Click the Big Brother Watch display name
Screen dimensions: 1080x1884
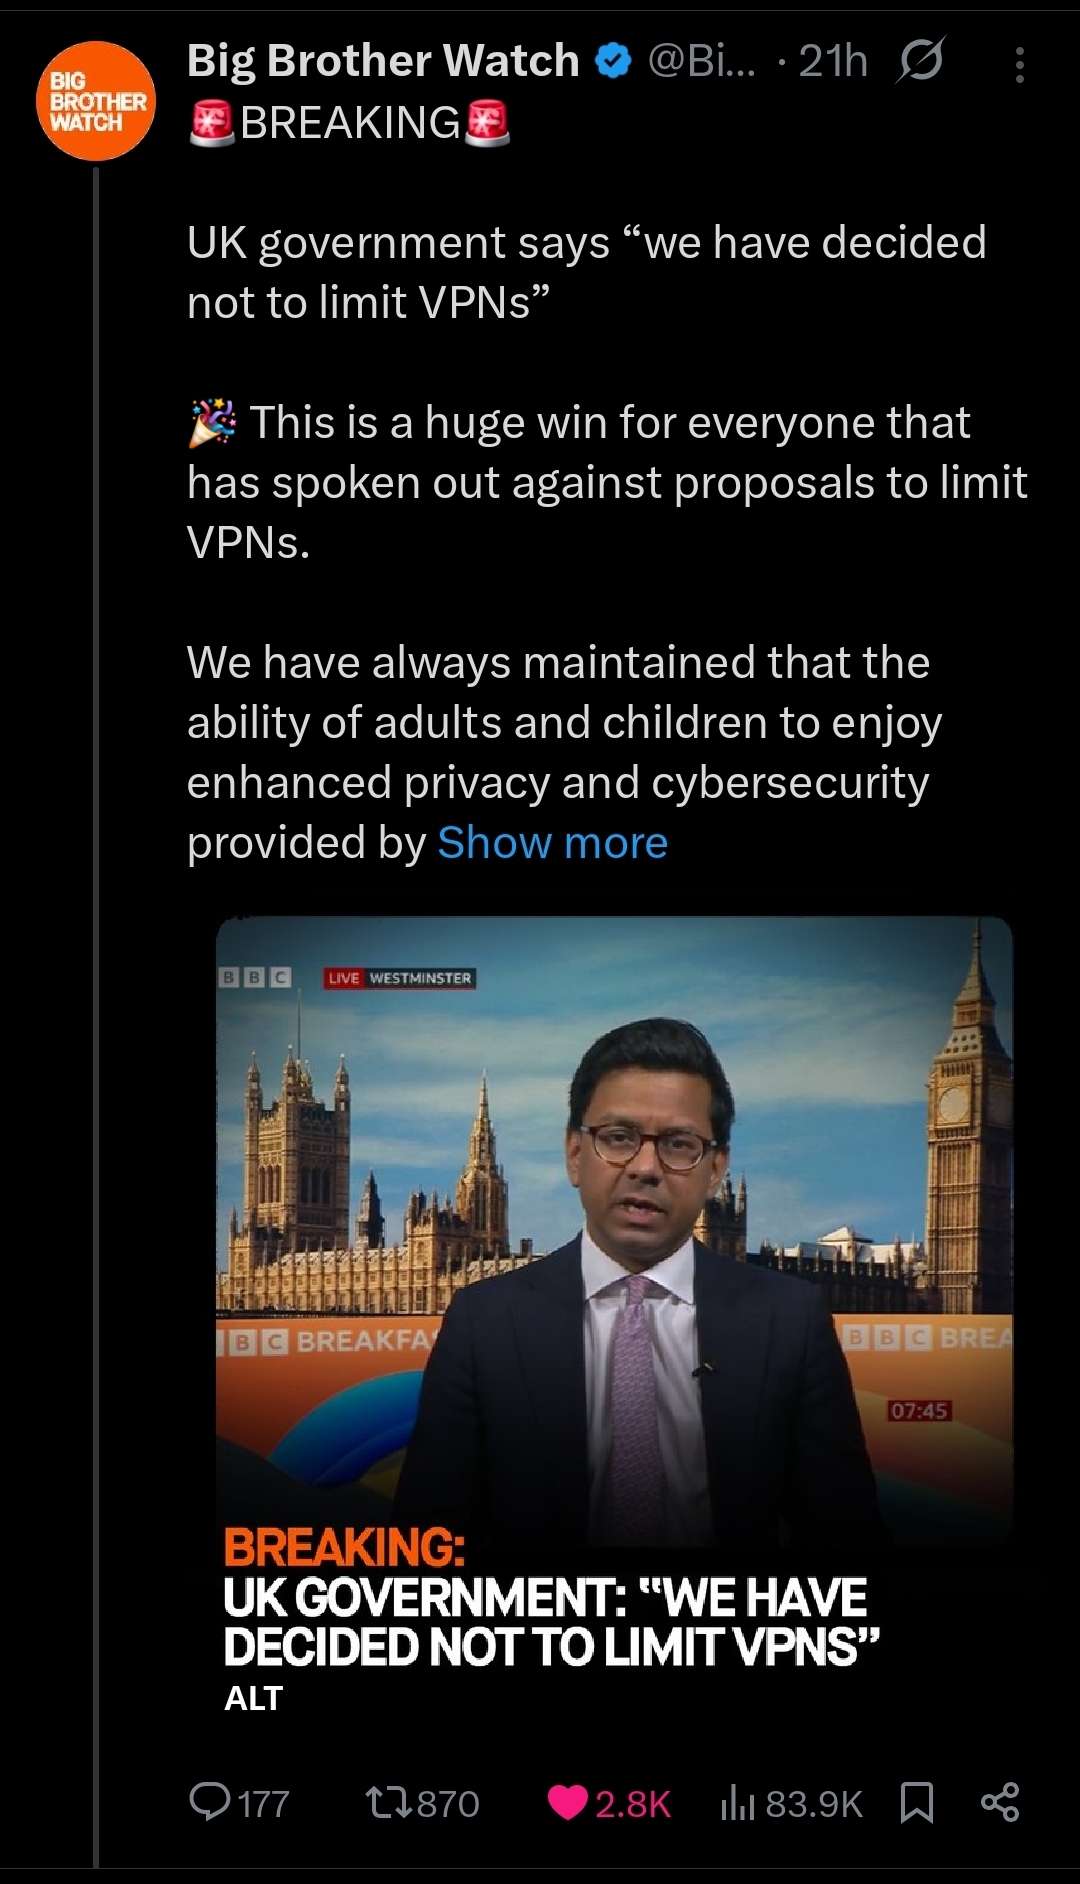pos(383,61)
